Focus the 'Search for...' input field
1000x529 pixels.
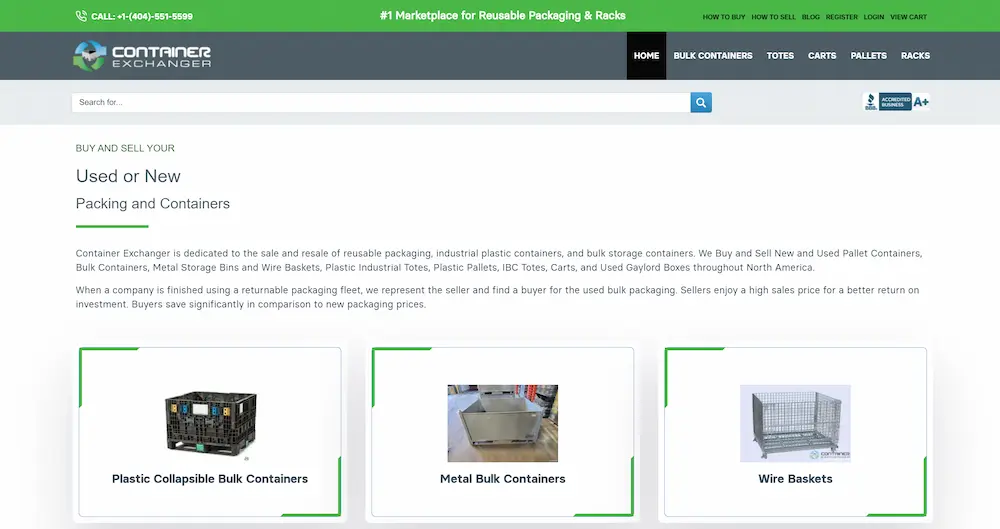381,102
